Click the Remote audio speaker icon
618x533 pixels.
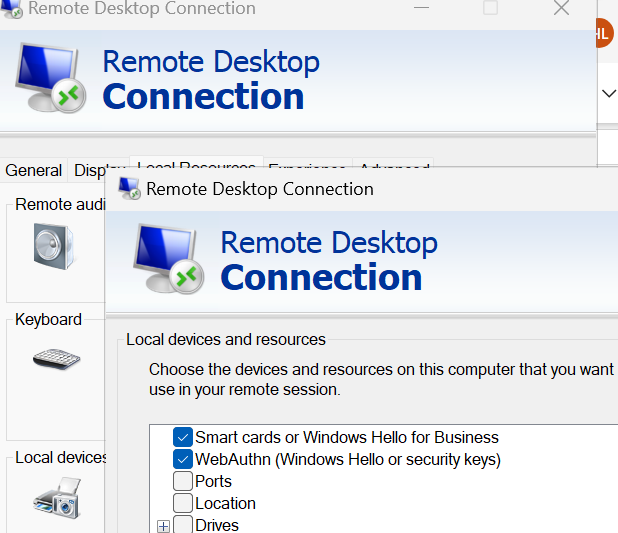[x=54, y=246]
